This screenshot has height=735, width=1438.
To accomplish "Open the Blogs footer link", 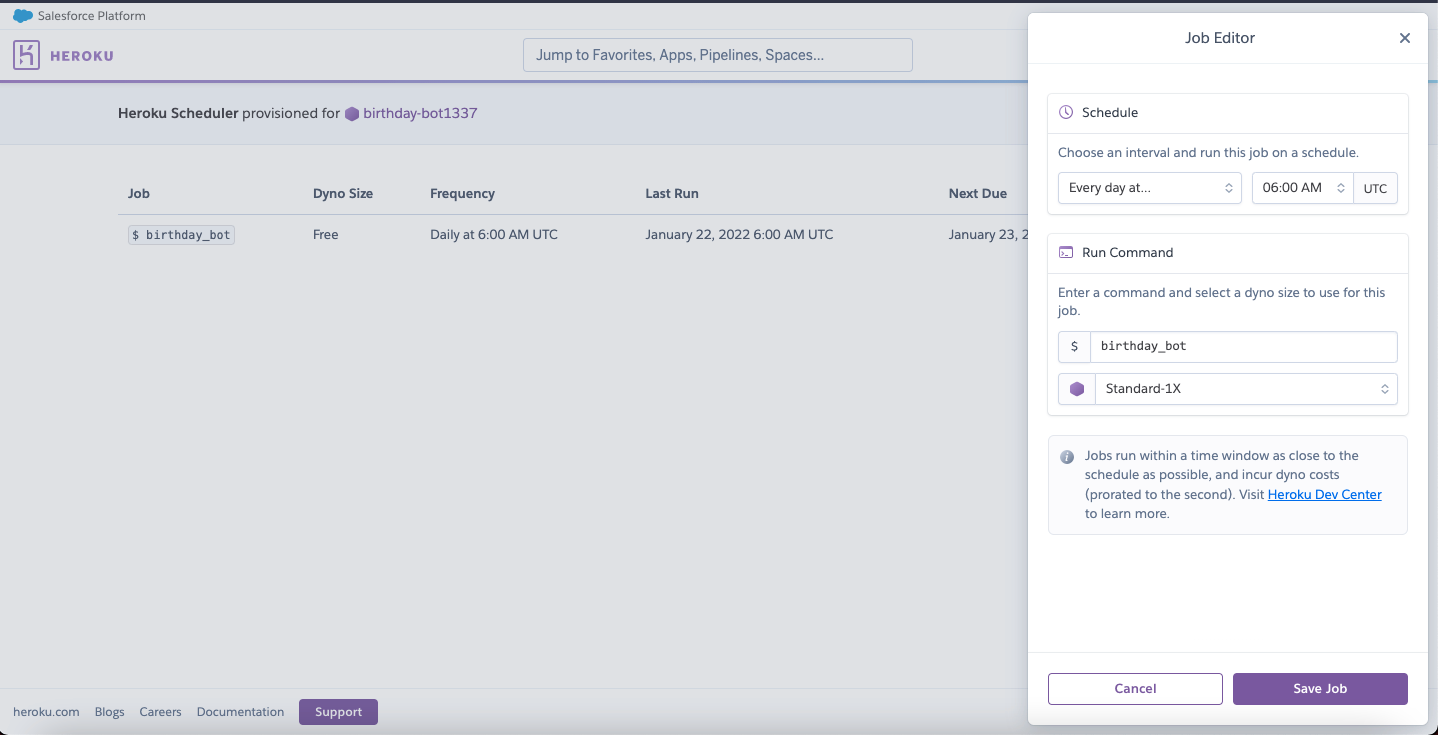I will (x=109, y=712).
